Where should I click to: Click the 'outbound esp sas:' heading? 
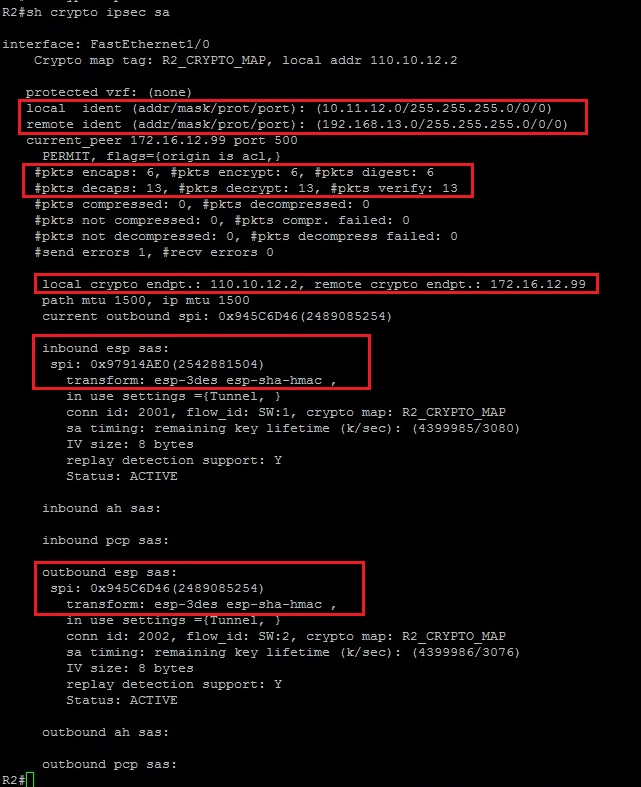click(x=109, y=573)
